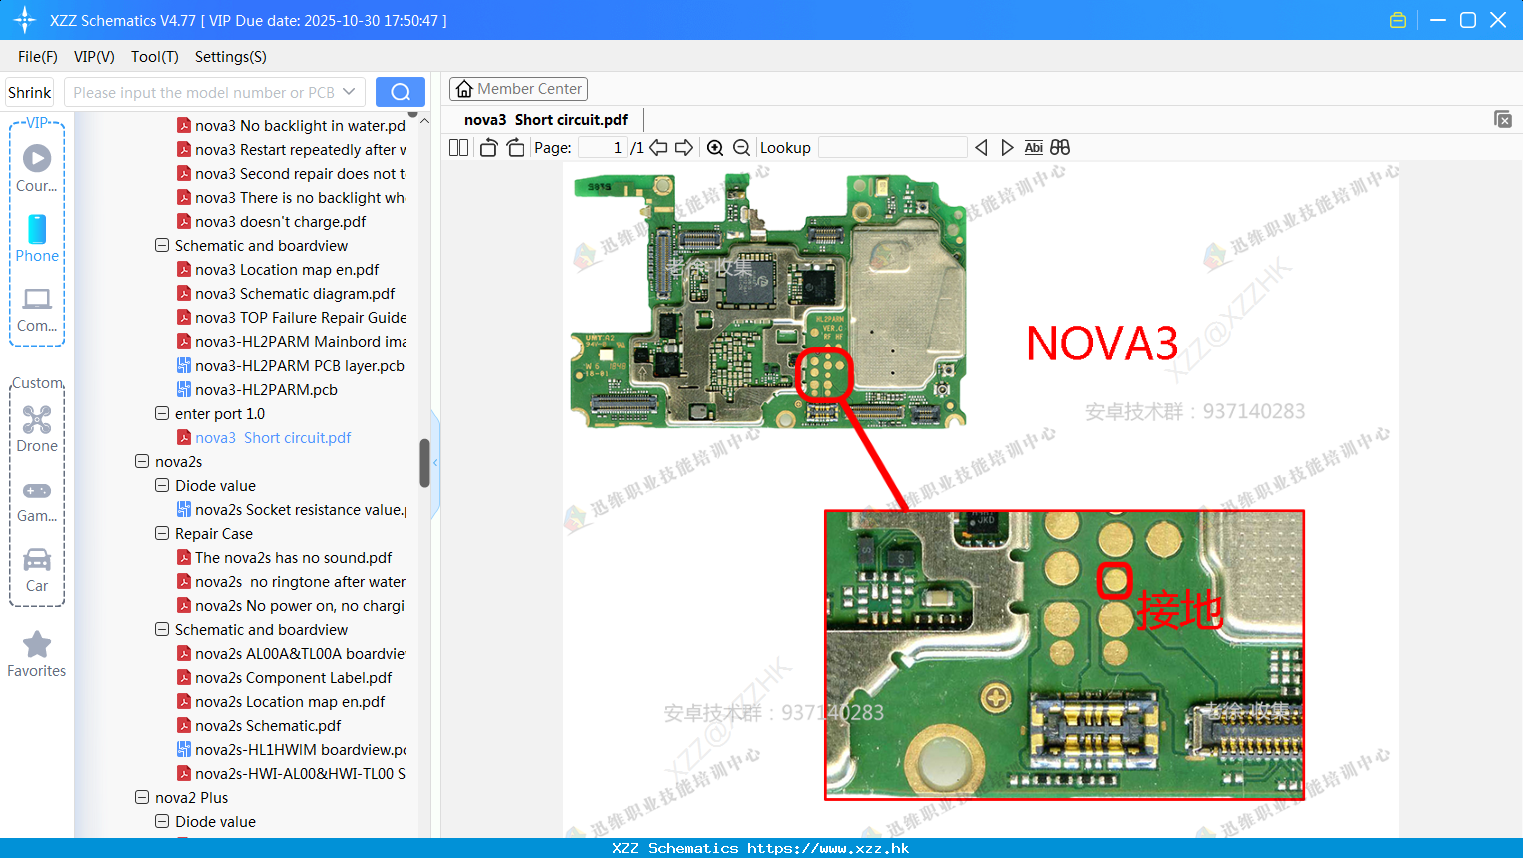Go to previous page arrow

pos(658,147)
